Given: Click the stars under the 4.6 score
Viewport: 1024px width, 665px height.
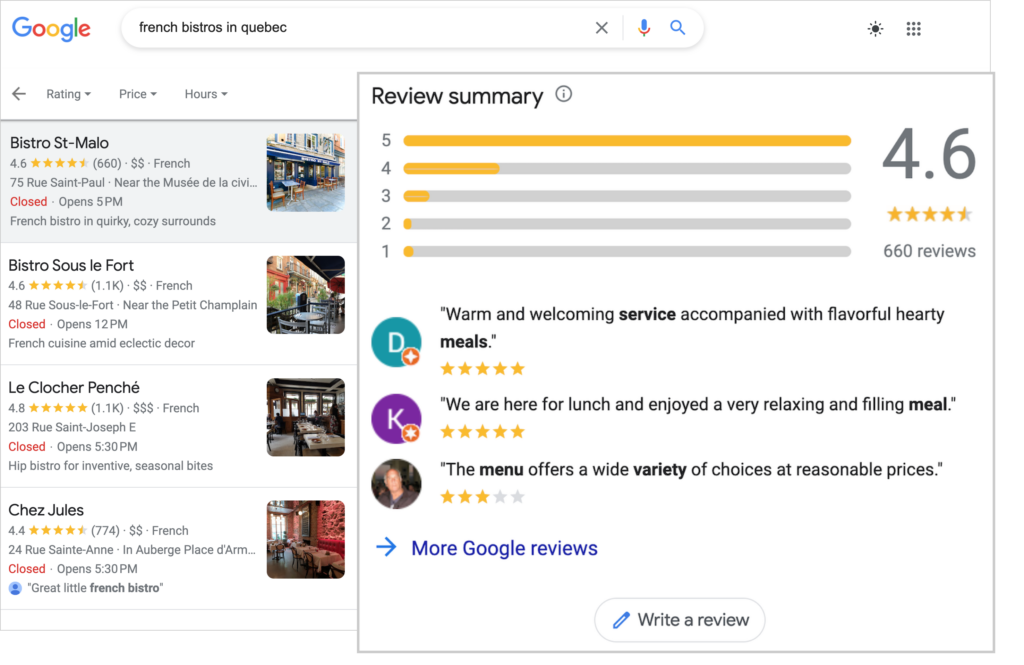Looking at the screenshot, I should (x=929, y=214).
